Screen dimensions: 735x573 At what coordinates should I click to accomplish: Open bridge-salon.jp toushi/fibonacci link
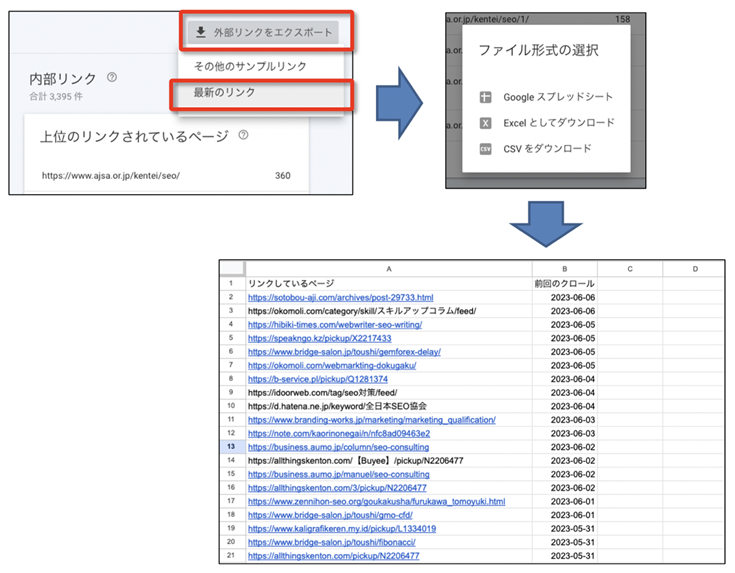(x=331, y=542)
